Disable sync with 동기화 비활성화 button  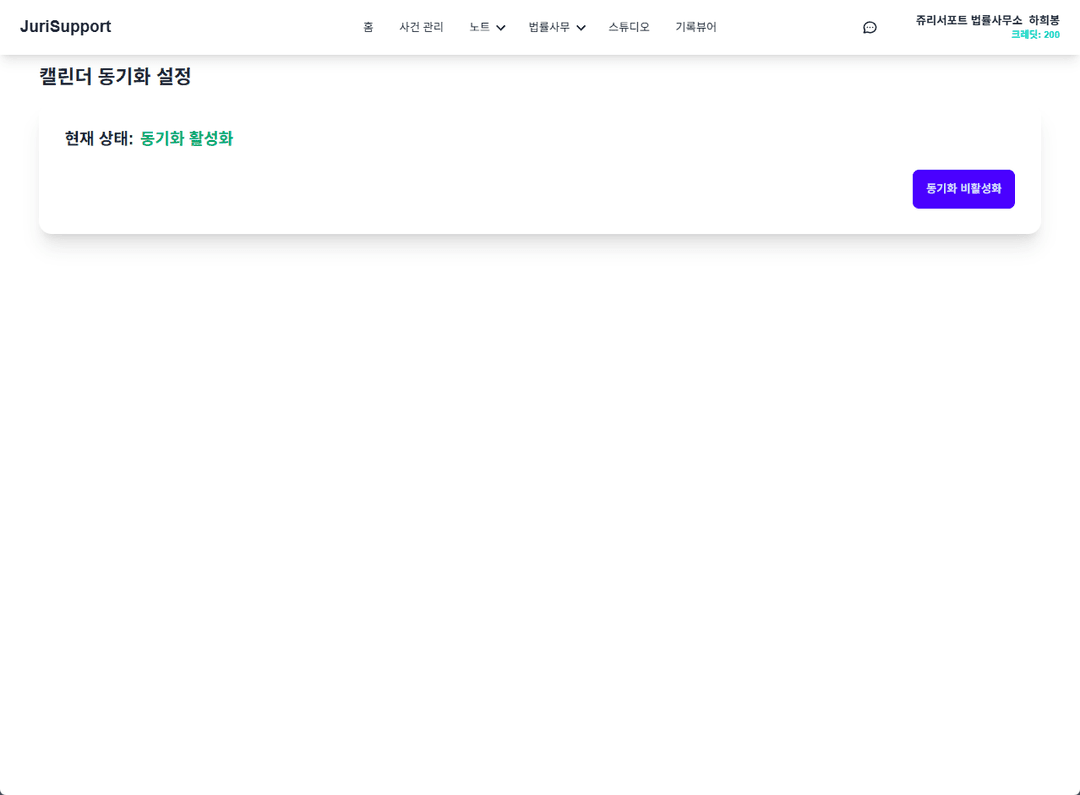963,189
